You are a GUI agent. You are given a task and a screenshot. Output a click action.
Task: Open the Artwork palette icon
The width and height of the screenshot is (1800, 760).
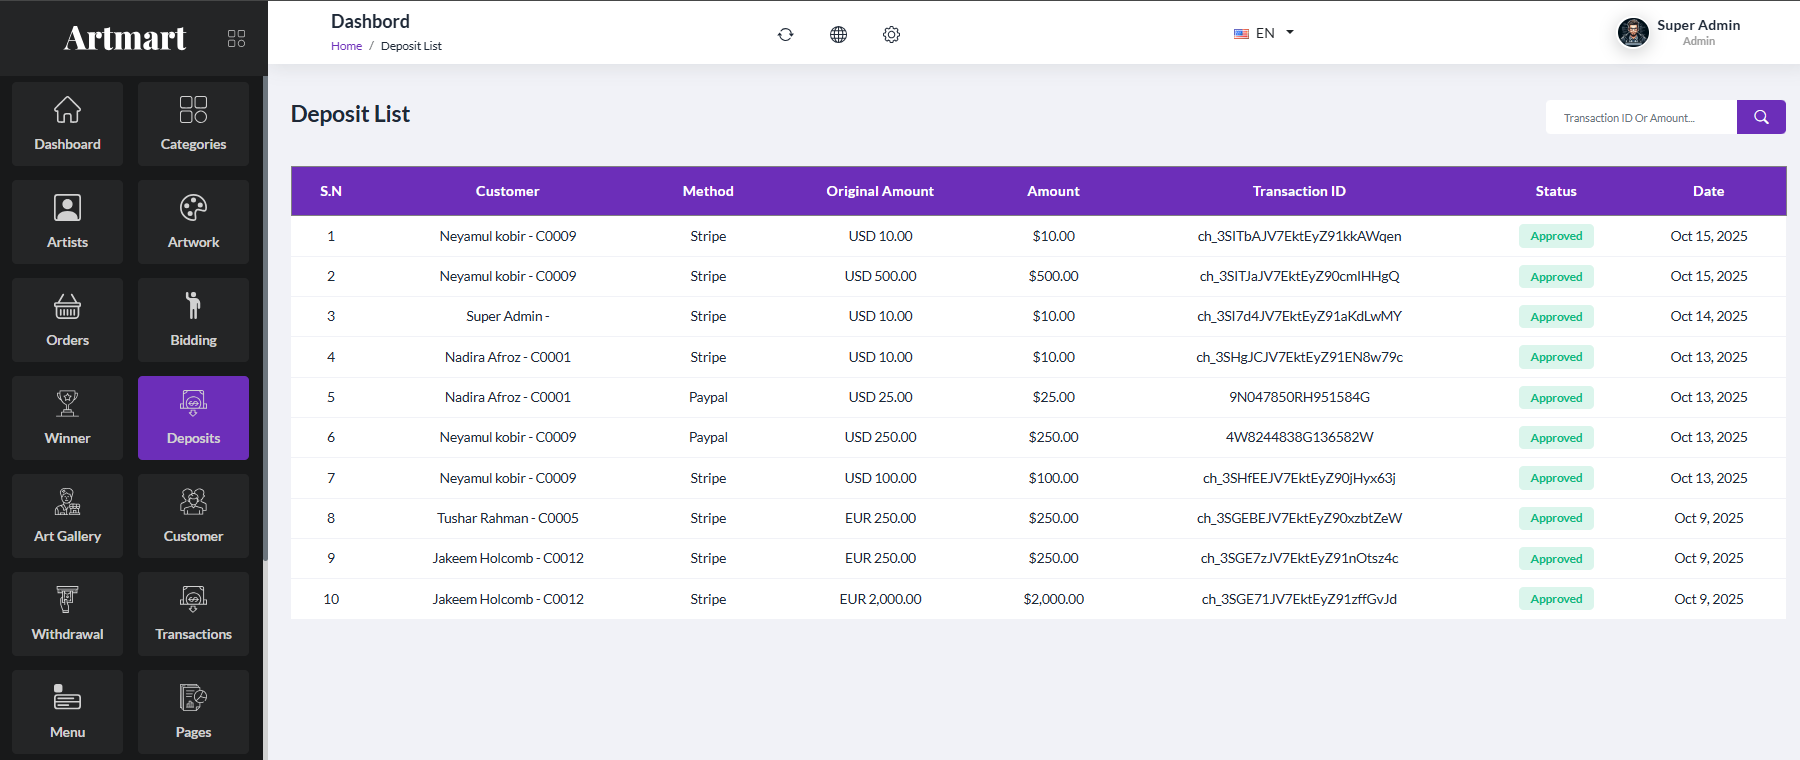(193, 207)
